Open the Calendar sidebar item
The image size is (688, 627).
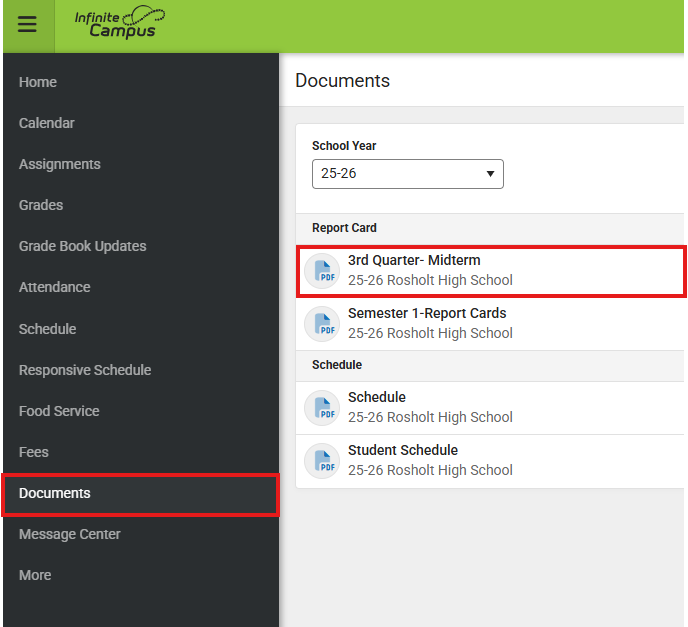click(47, 123)
